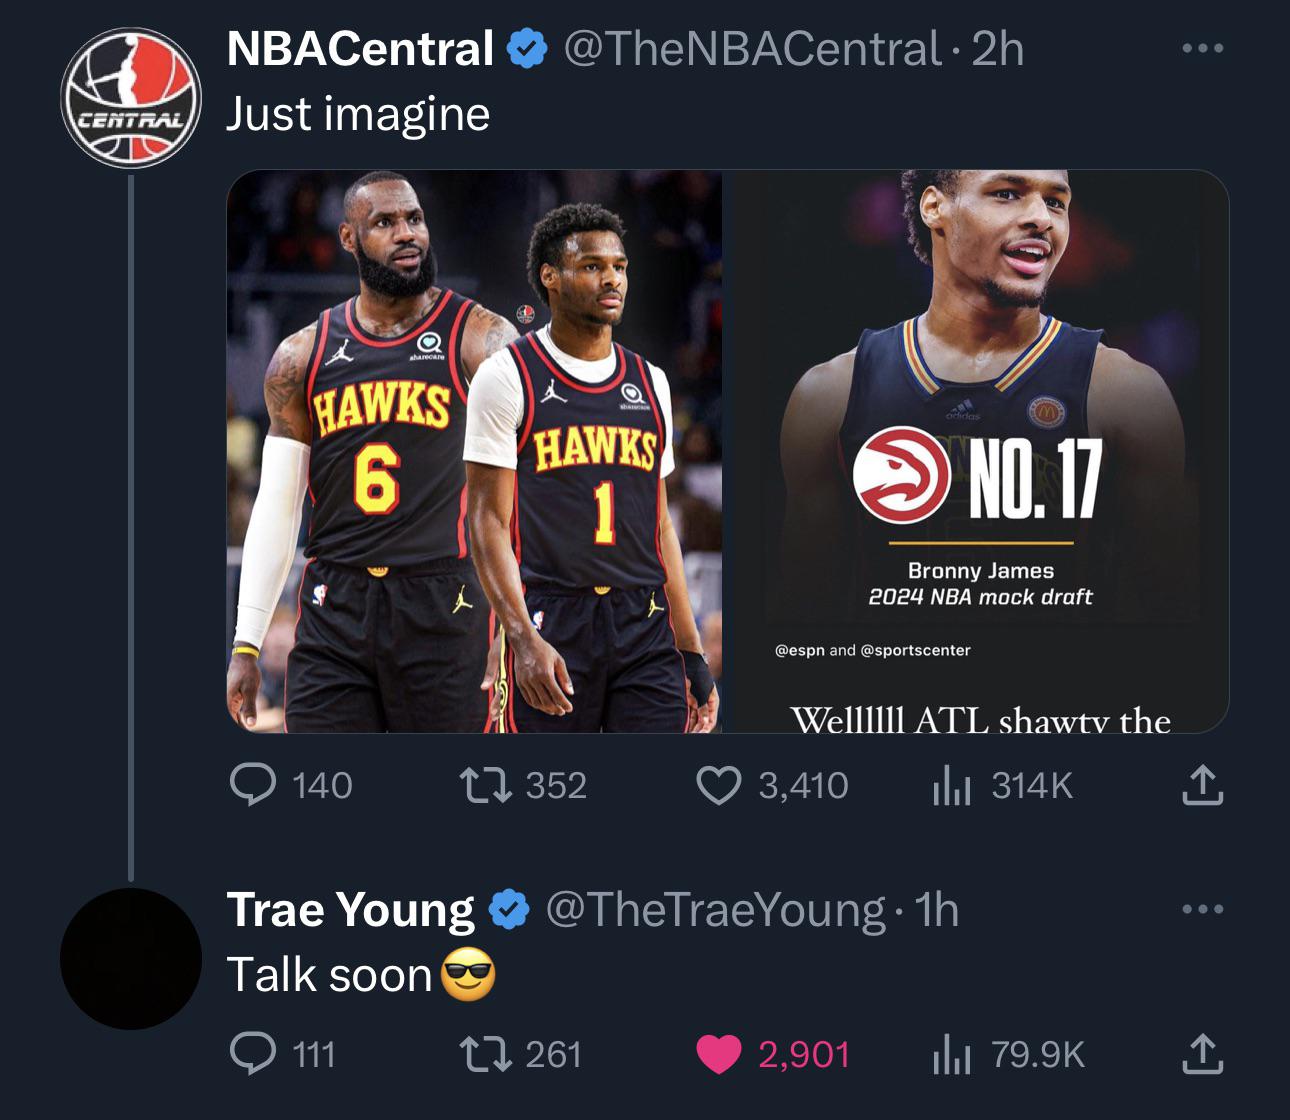Unlike Trae Young's tweet
The width and height of the screenshot is (1290, 1120).
click(718, 1054)
